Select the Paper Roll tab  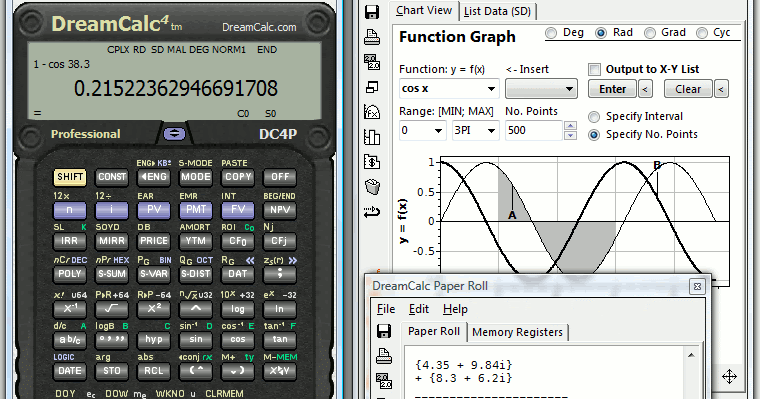click(434, 332)
